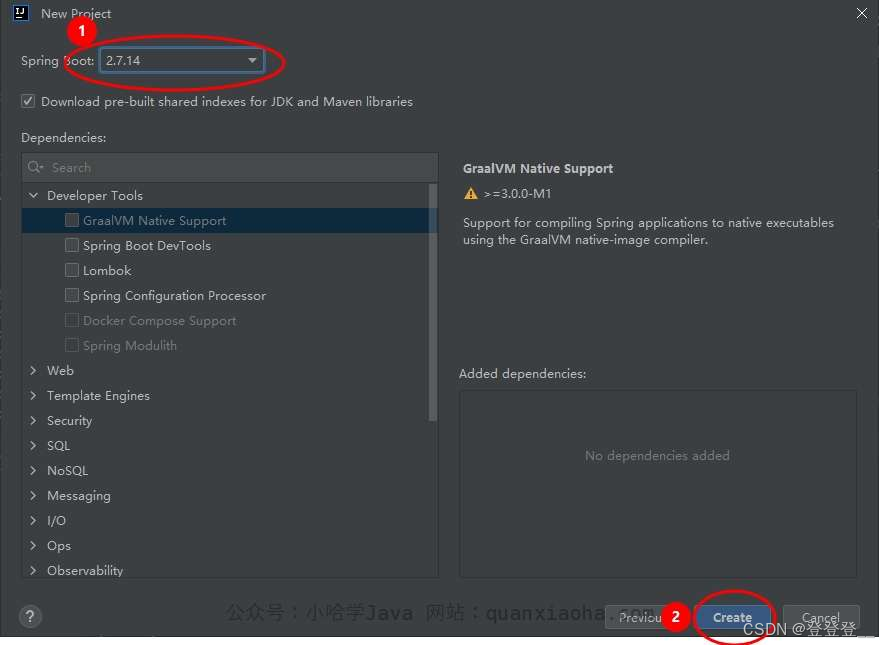Click the Create button
The height and width of the screenshot is (645, 879).
(733, 617)
